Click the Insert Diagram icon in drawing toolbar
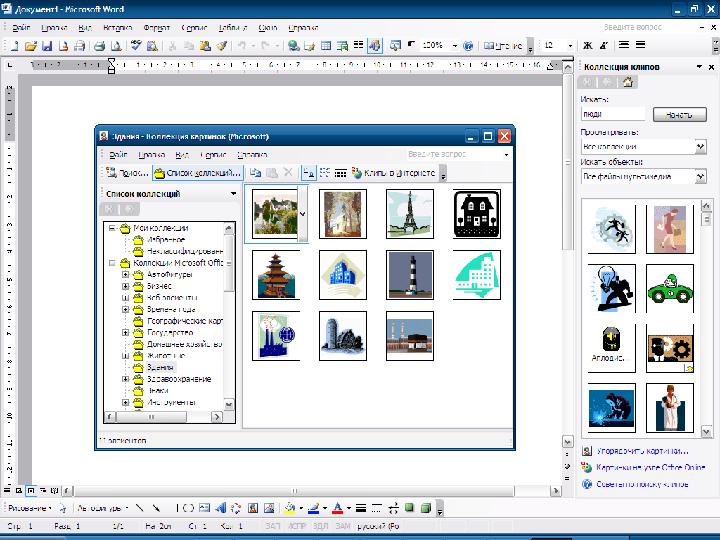This screenshot has width=720, height=540. [x=236, y=508]
